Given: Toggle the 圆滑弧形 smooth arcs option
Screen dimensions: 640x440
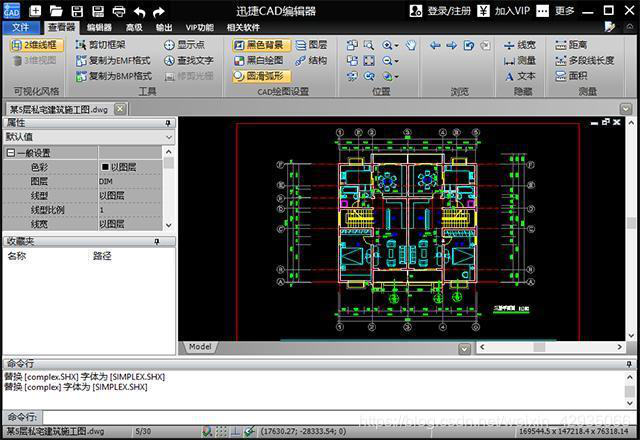Looking at the screenshot, I should [x=261, y=76].
